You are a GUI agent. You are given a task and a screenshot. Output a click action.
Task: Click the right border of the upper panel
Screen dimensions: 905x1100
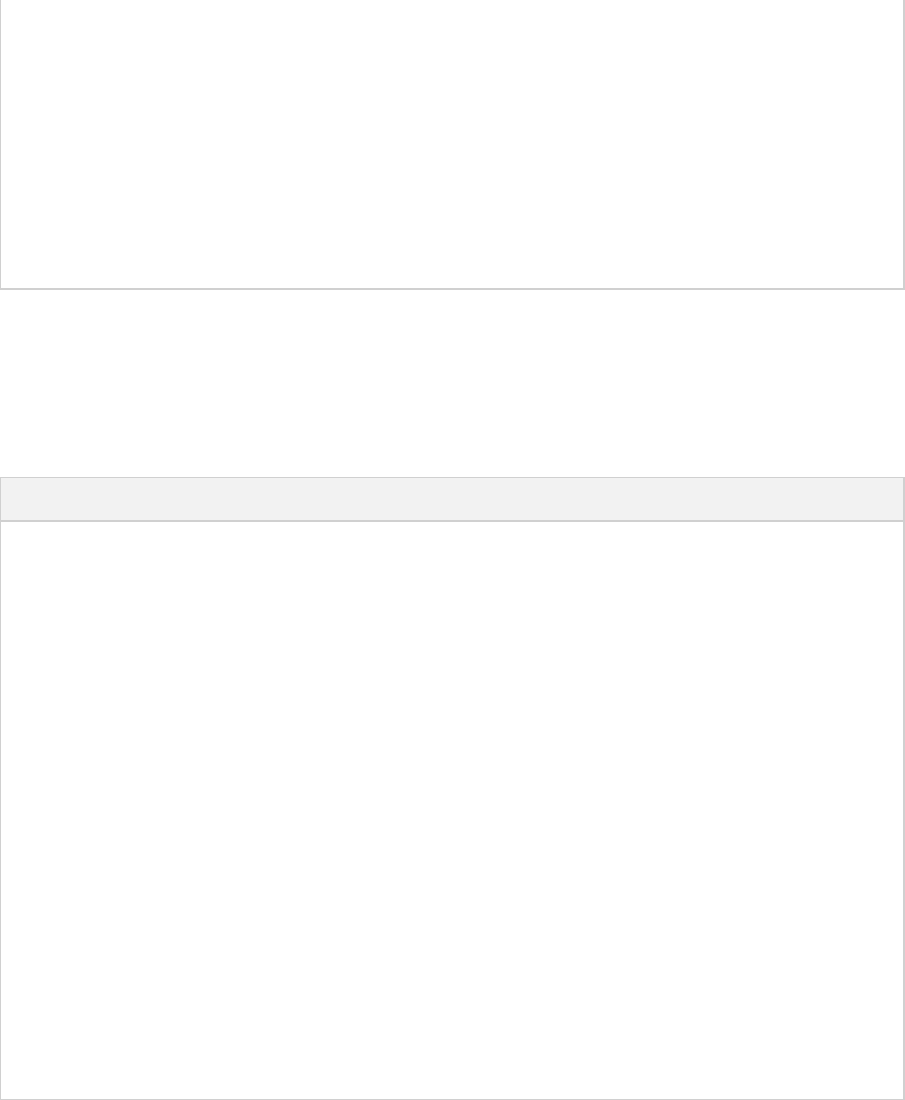[x=904, y=144]
